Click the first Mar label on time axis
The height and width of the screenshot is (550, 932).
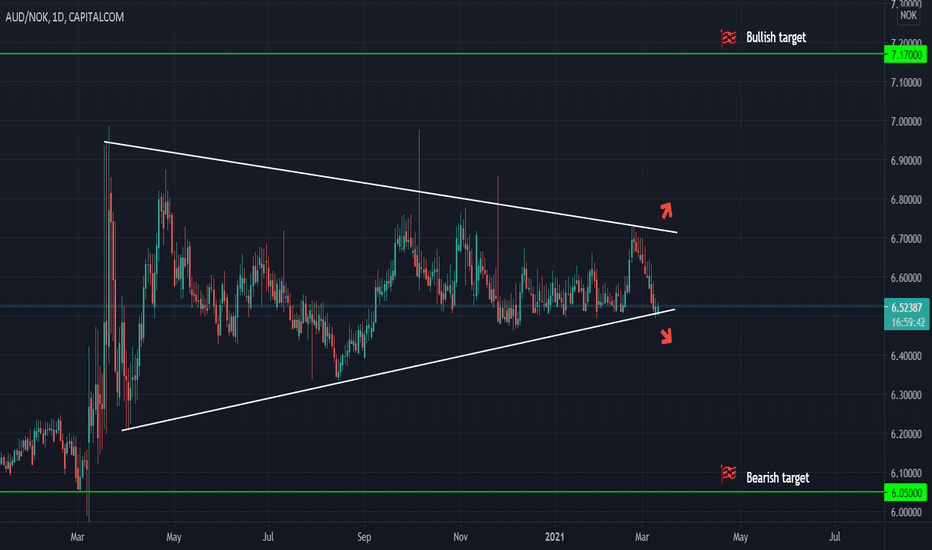click(77, 537)
